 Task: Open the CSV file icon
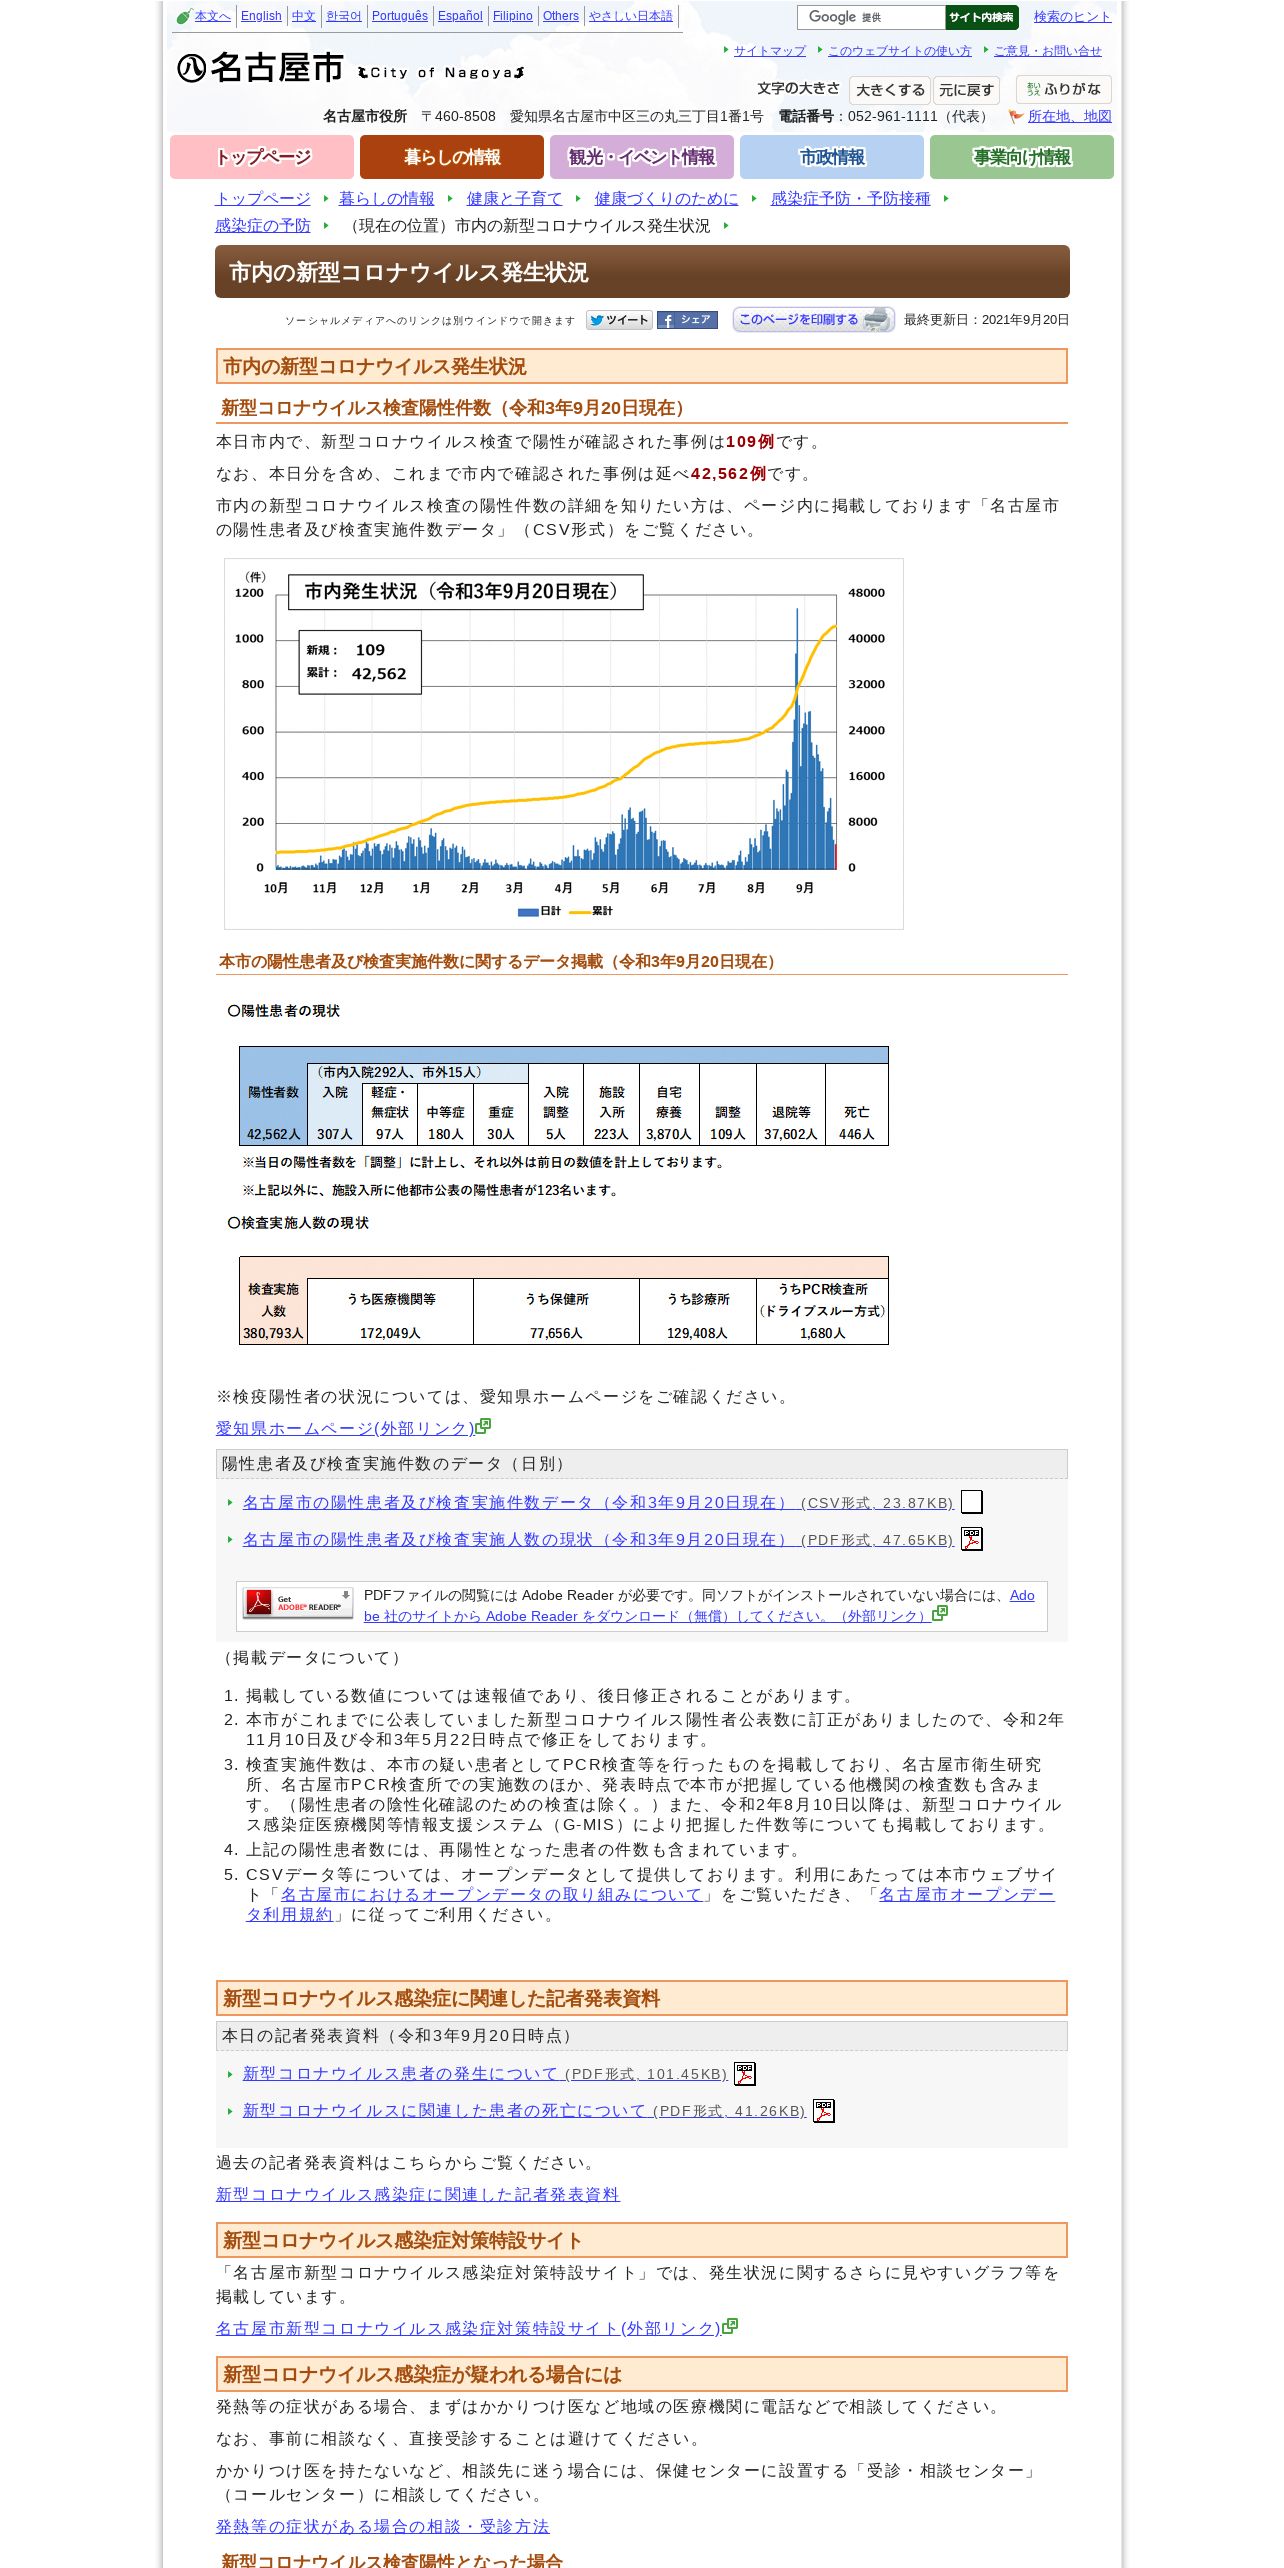pos(971,1502)
